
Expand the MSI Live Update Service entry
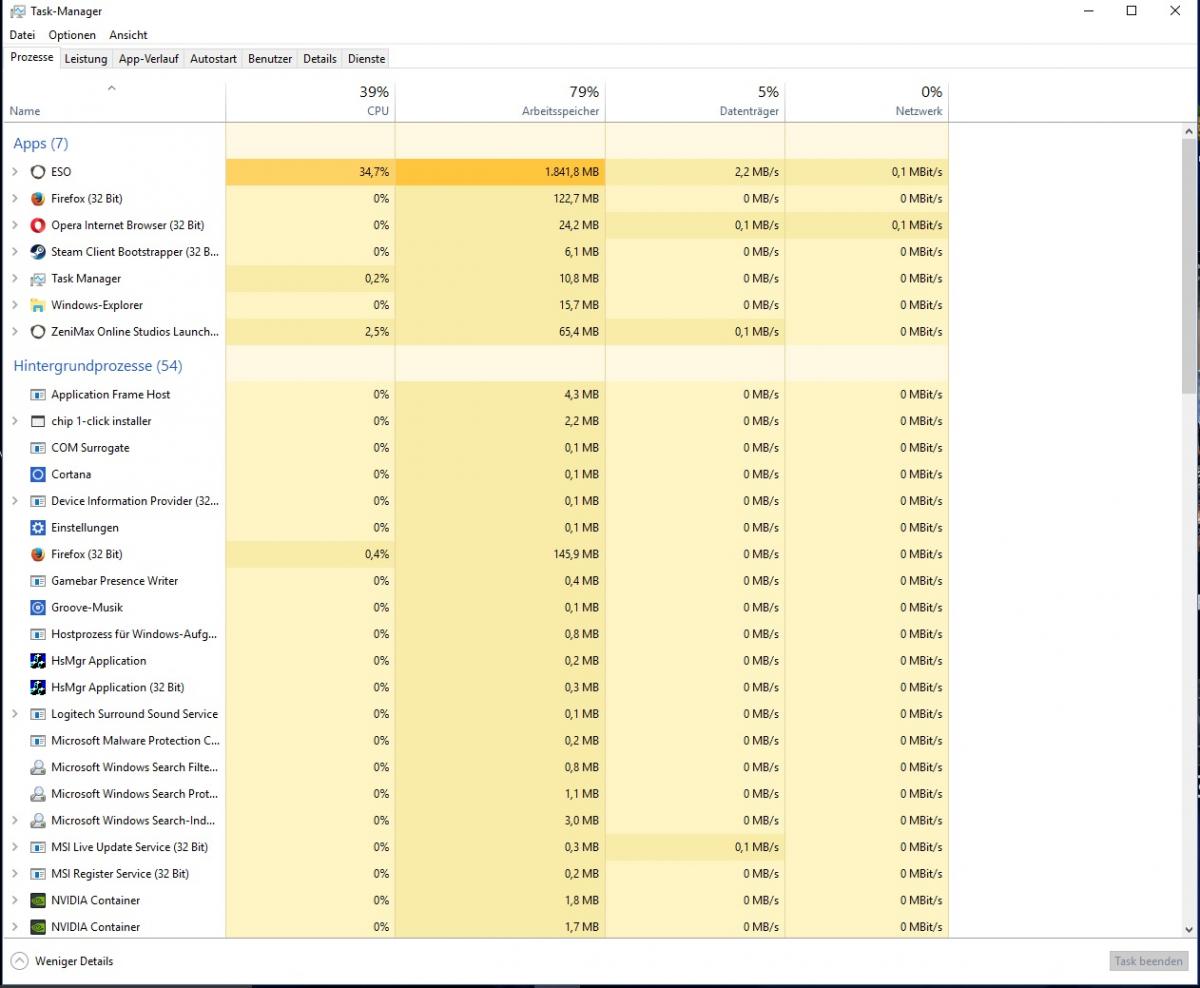[14, 847]
